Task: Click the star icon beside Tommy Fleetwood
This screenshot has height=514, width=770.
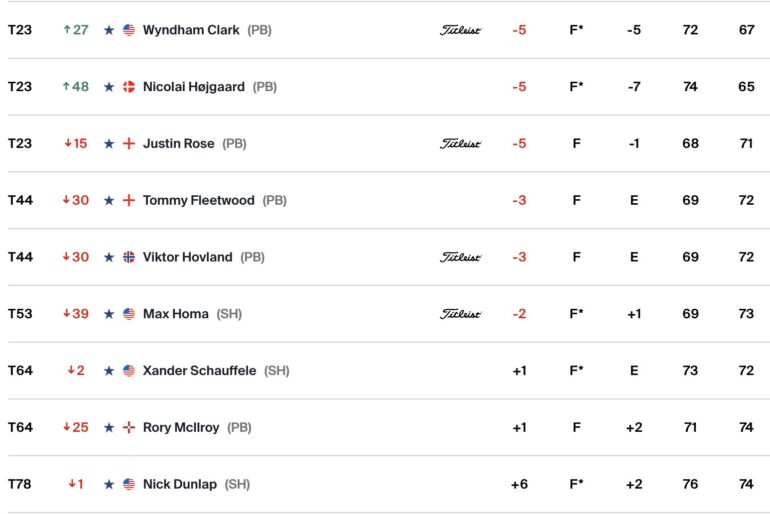Action: point(109,200)
